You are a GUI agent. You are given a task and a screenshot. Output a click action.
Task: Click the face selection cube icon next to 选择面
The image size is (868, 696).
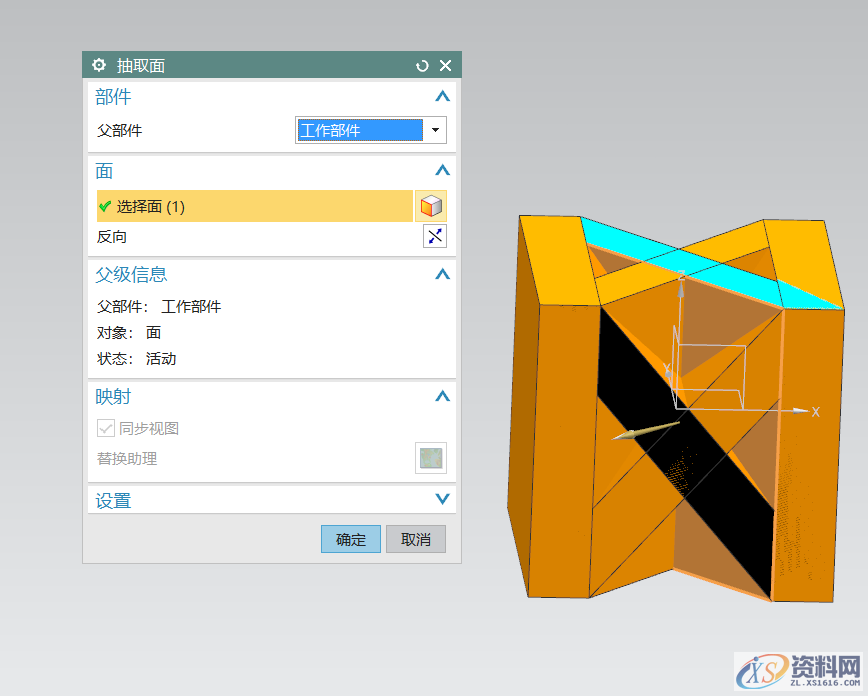(x=431, y=205)
